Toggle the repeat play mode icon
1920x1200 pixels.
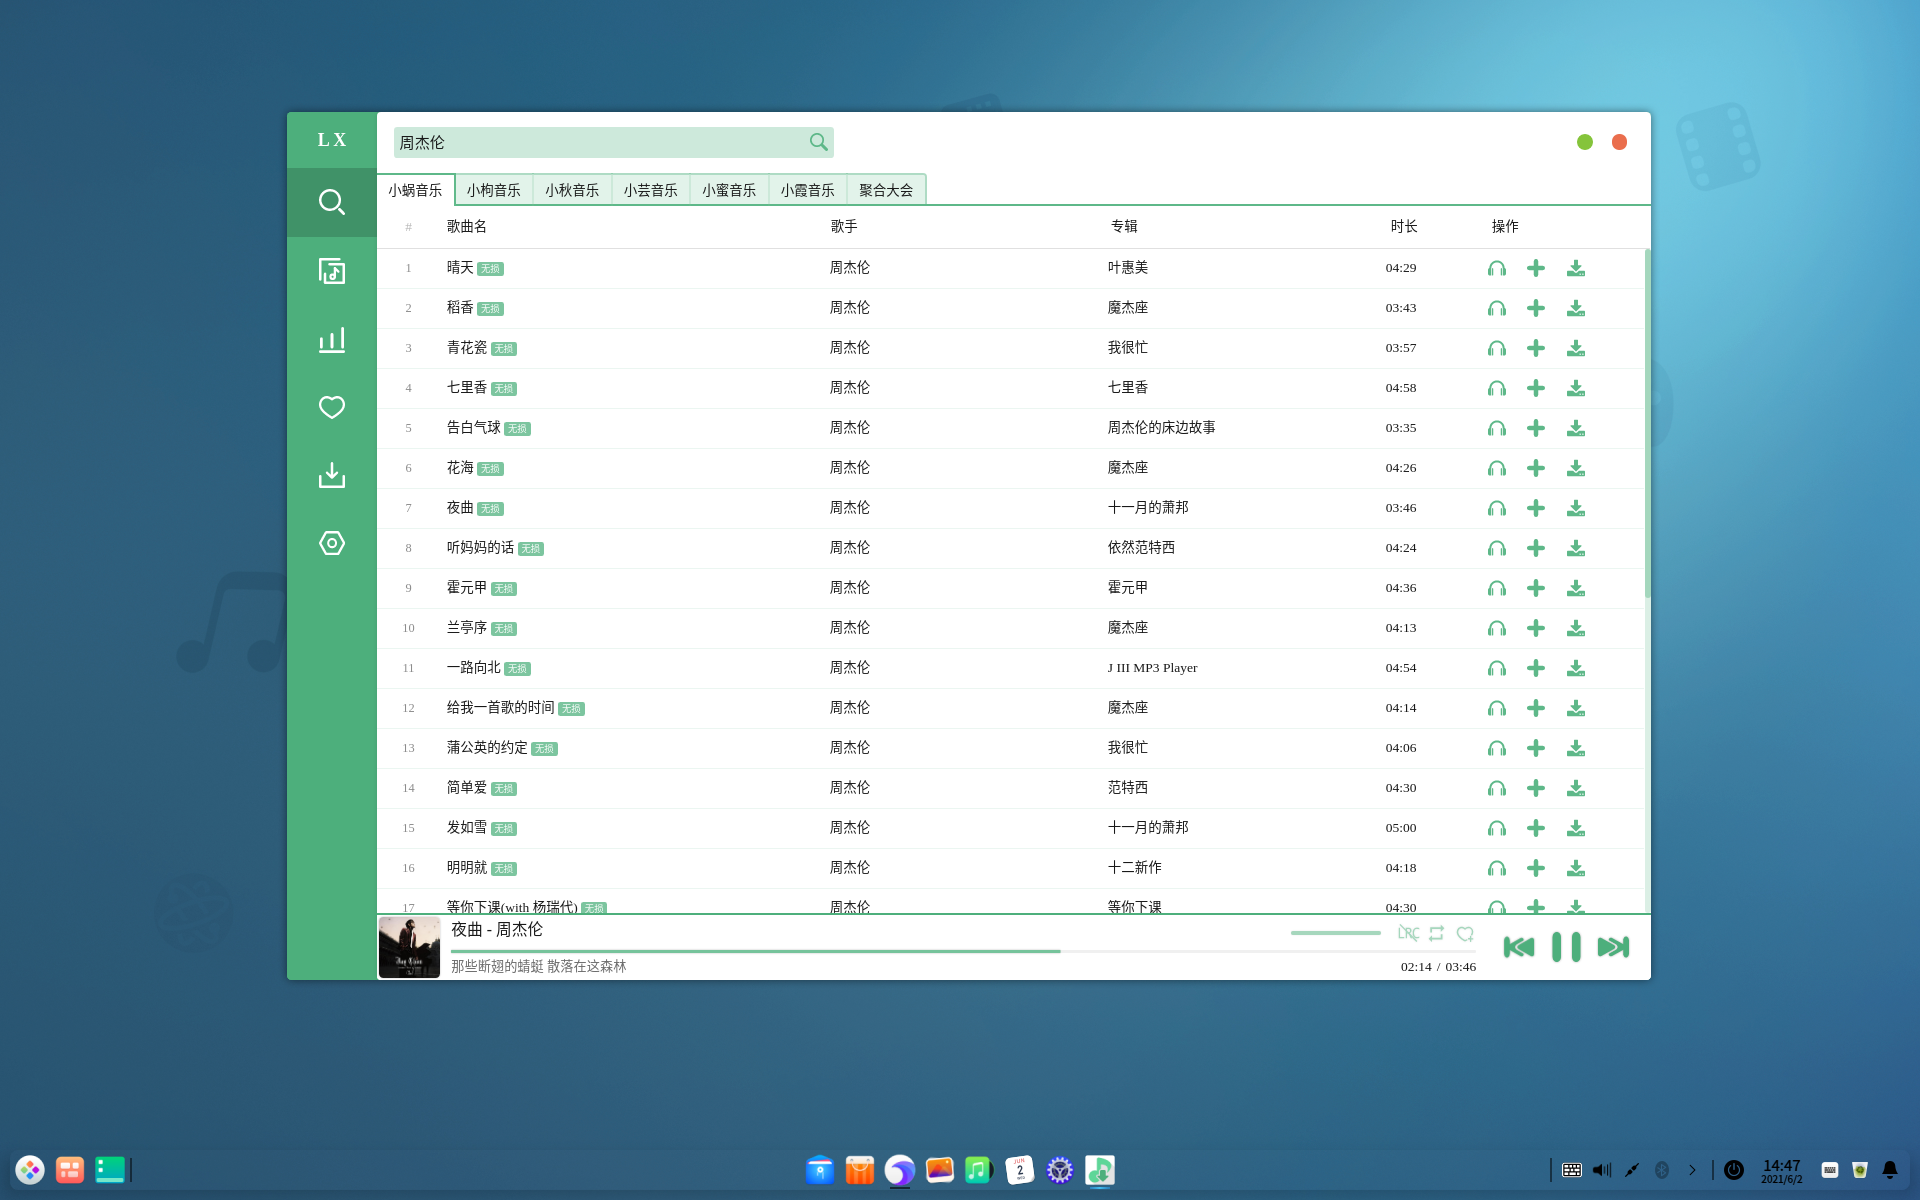1437,933
